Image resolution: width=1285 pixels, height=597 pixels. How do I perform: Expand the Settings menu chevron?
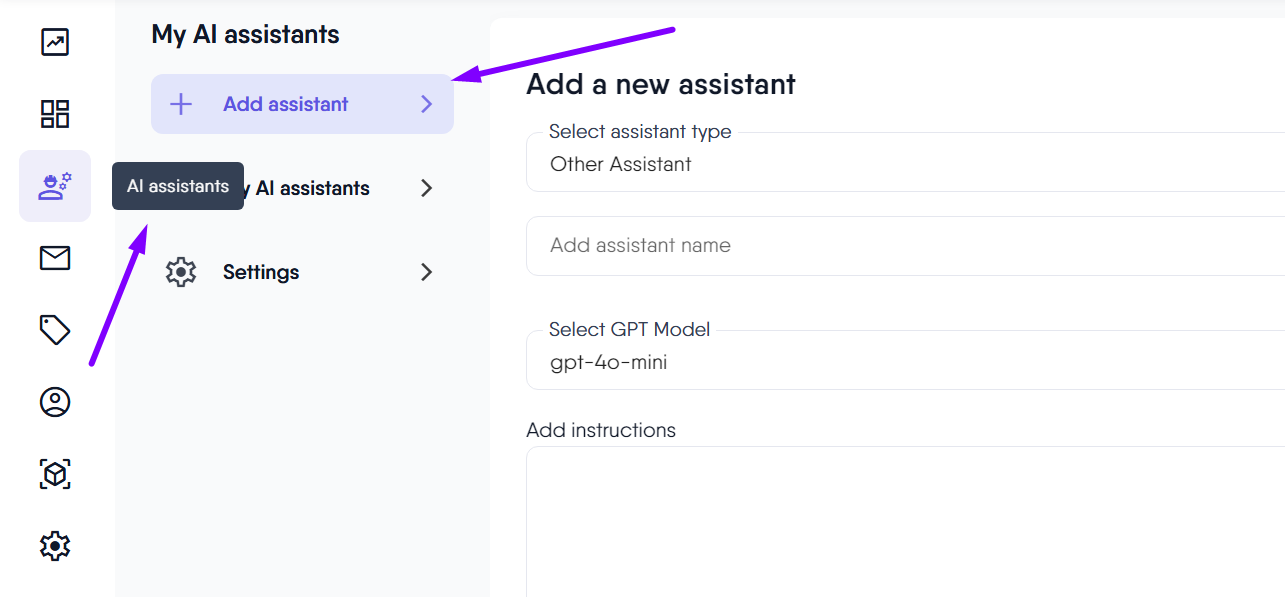coord(427,272)
